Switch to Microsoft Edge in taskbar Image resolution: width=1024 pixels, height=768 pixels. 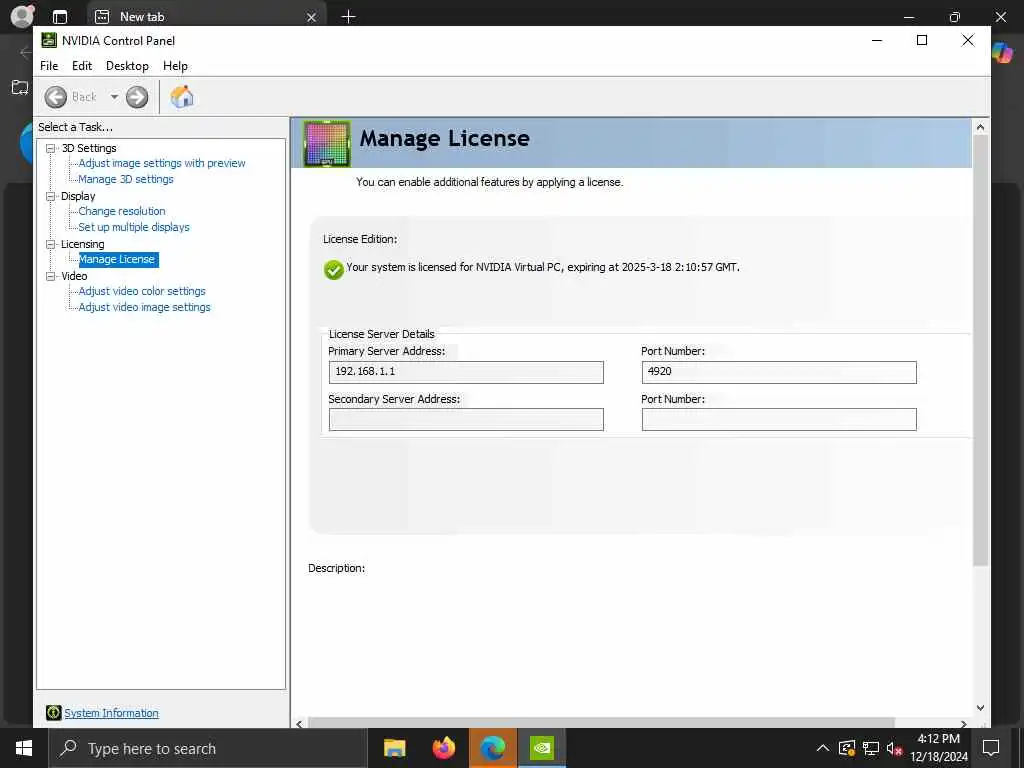pyautogui.click(x=493, y=748)
